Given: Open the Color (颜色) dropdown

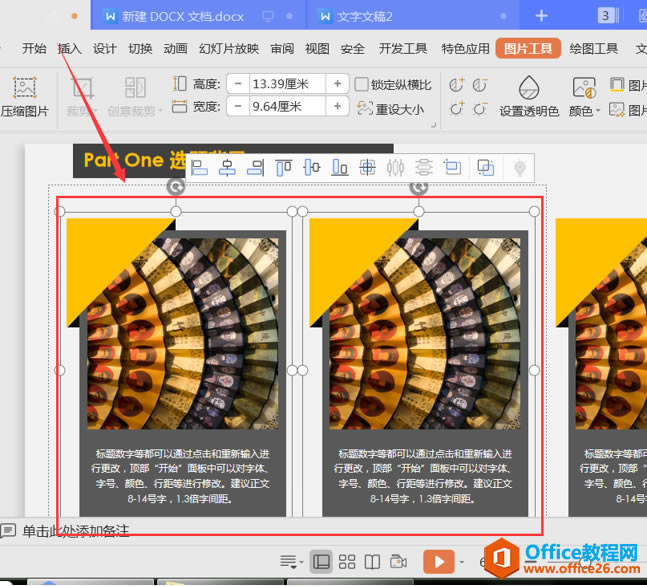Looking at the screenshot, I should click(x=585, y=111).
